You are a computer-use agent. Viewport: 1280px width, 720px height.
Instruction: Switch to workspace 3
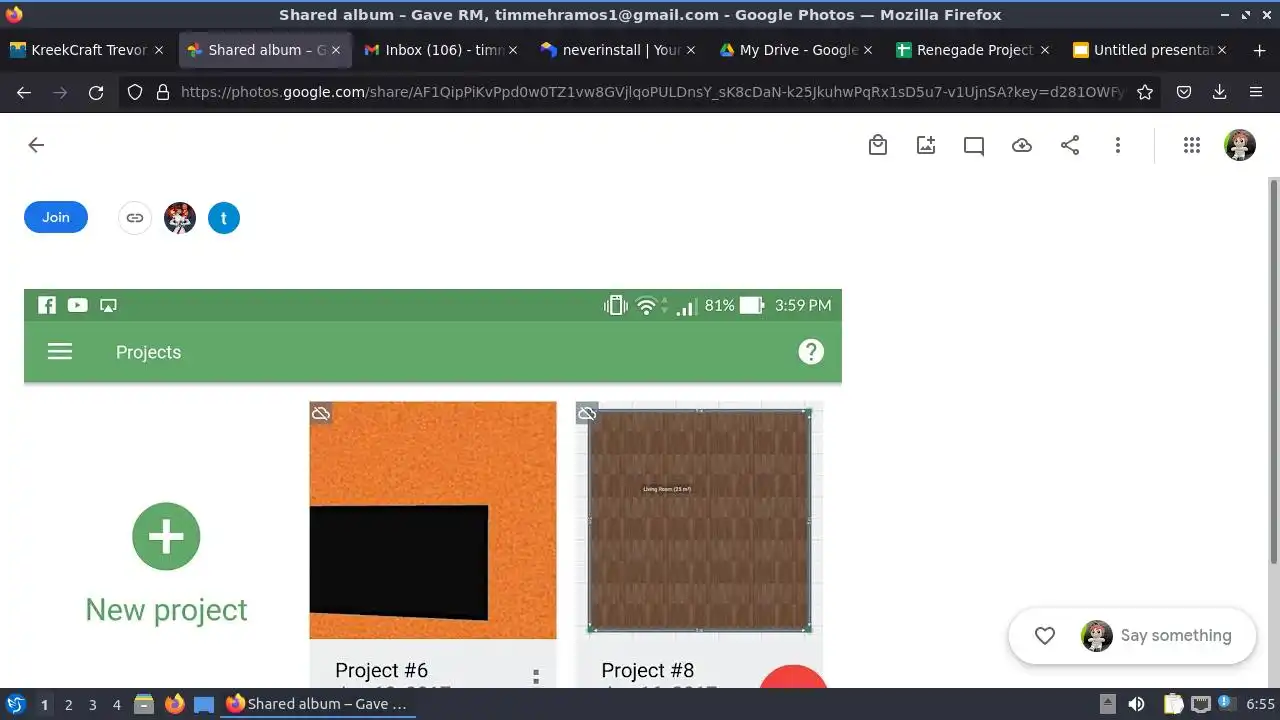(x=92, y=704)
